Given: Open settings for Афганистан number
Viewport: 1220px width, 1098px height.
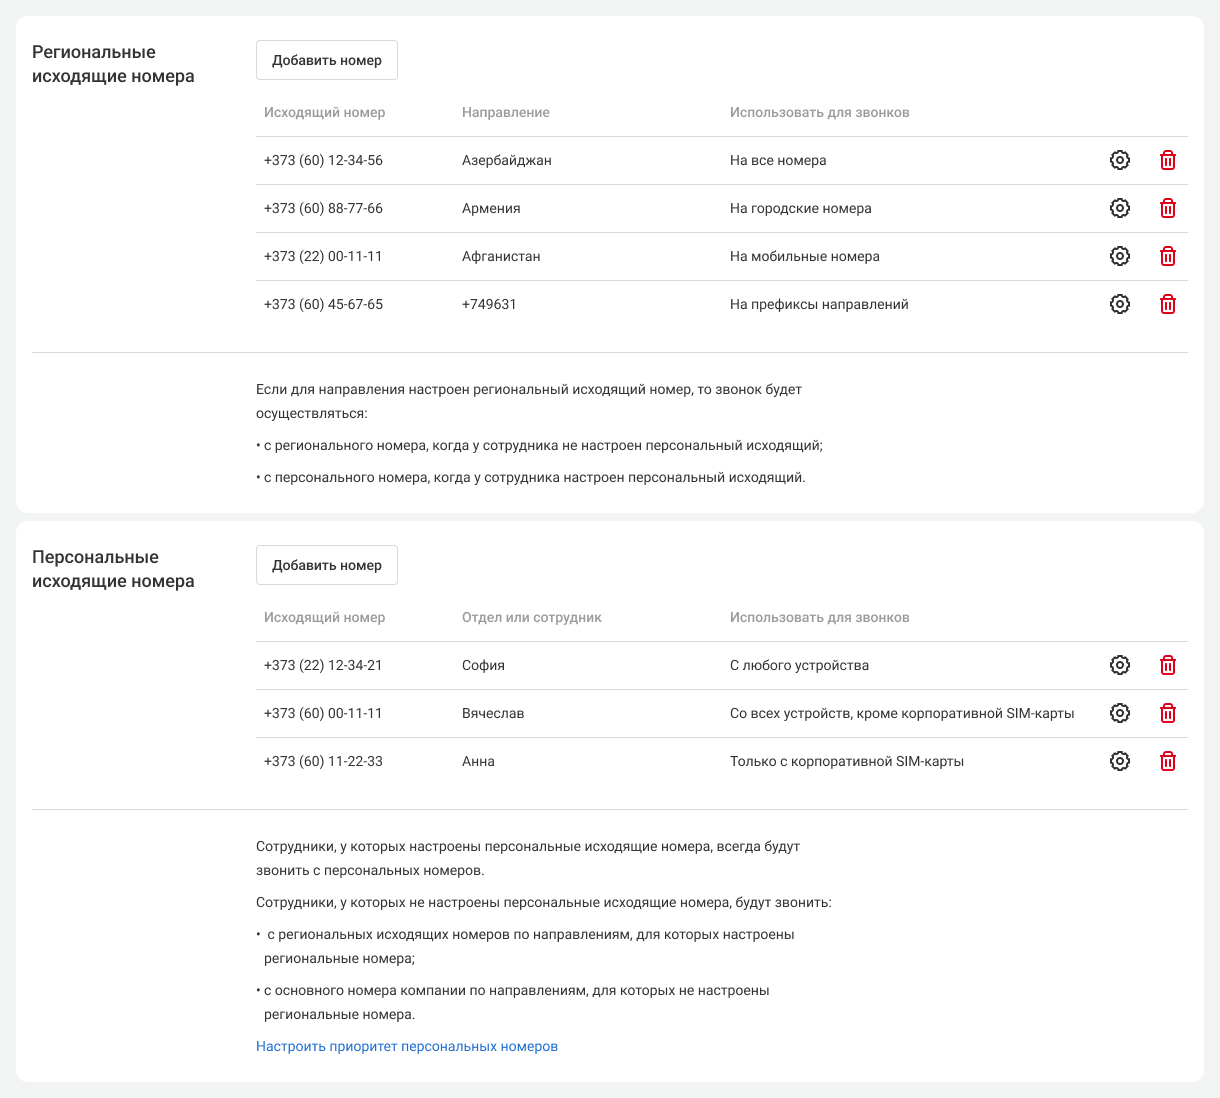Looking at the screenshot, I should coord(1120,256).
